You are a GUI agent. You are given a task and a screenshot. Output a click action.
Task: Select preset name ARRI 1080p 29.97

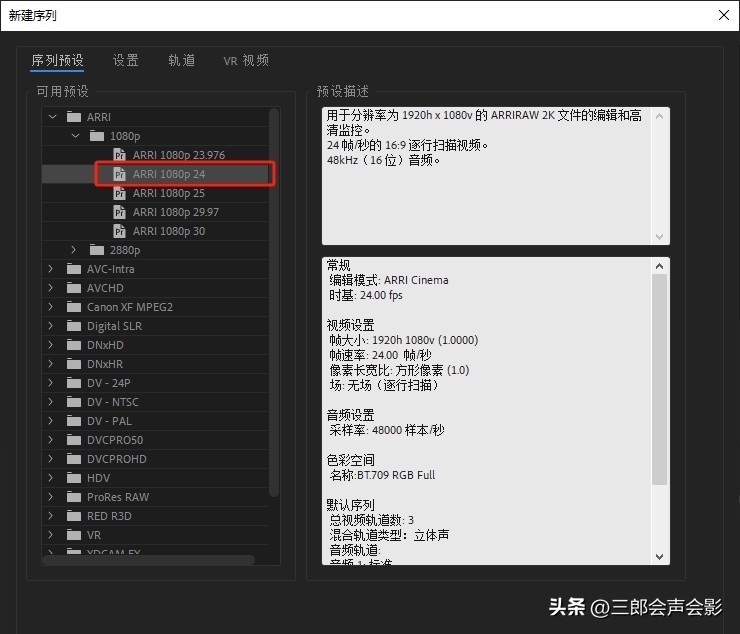[176, 212]
